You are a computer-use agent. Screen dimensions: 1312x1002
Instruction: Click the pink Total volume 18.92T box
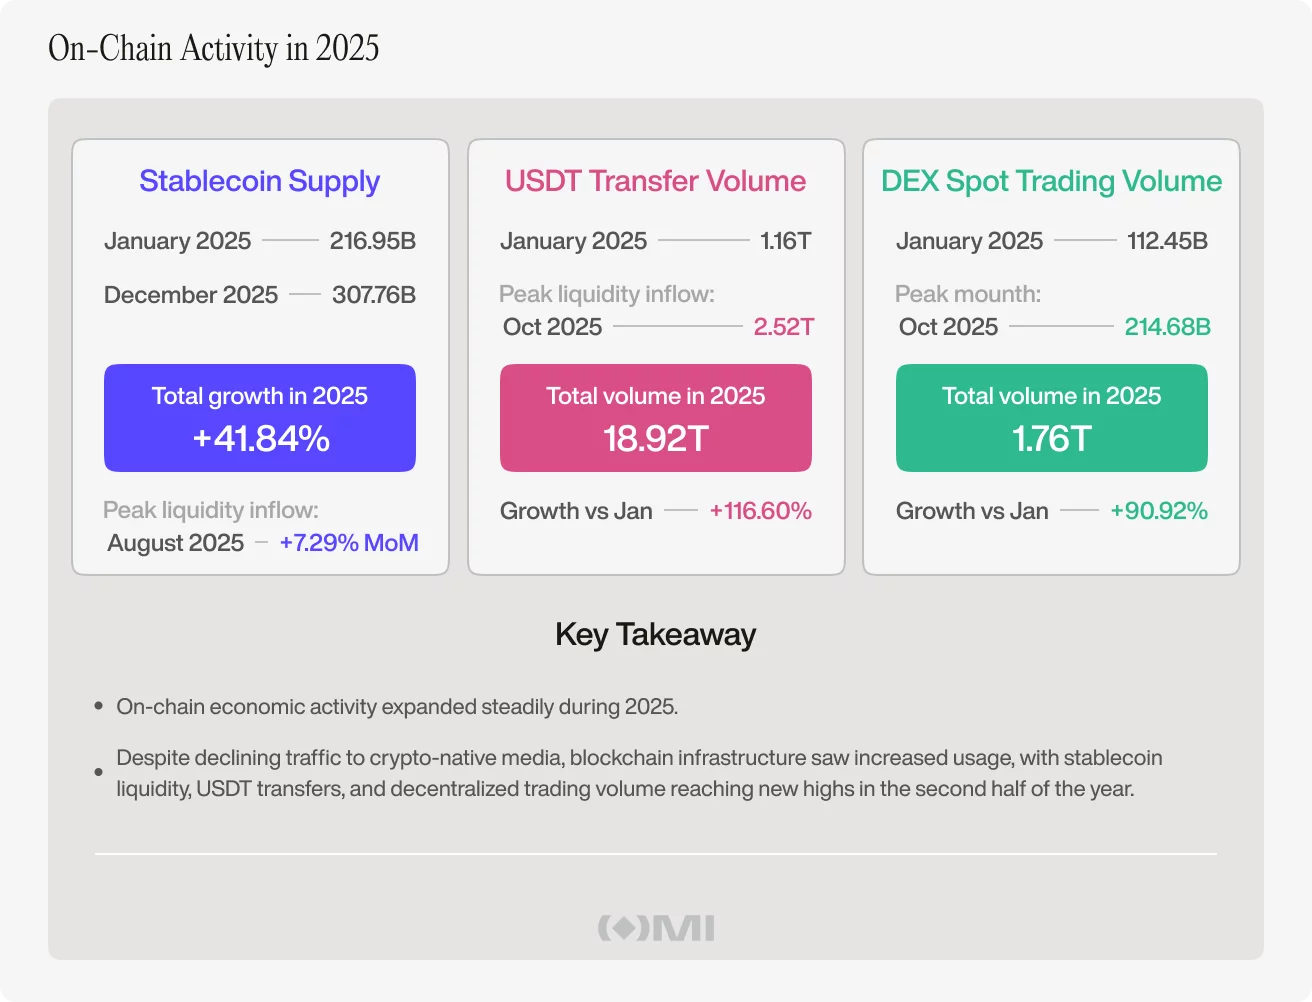pyautogui.click(x=656, y=418)
